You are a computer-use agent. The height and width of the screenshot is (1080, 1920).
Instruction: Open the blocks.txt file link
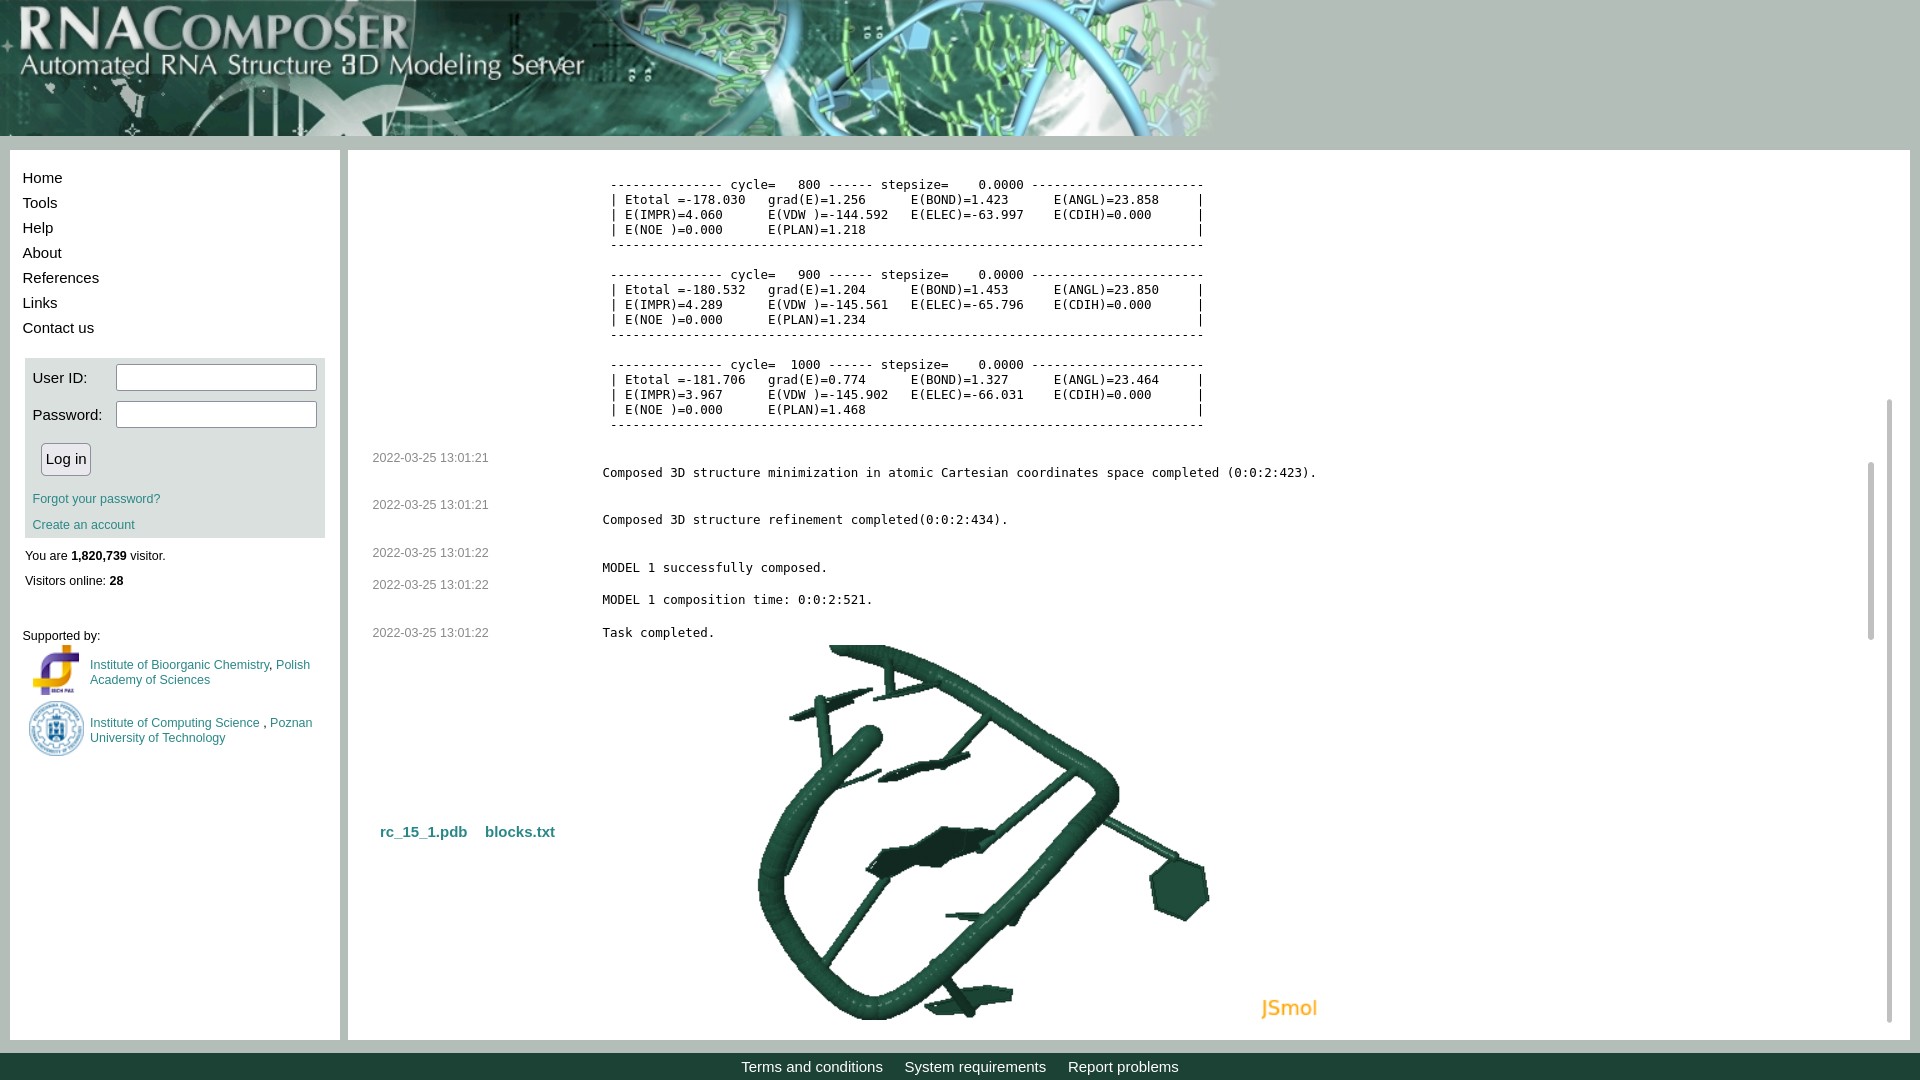click(x=520, y=832)
